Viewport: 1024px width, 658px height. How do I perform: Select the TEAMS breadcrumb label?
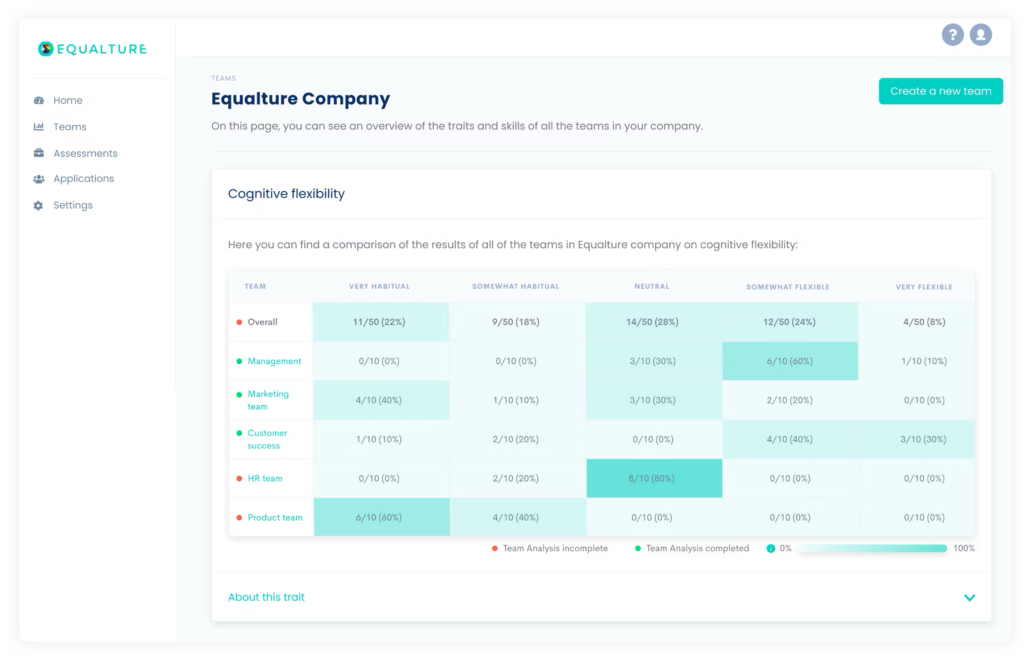(x=223, y=78)
